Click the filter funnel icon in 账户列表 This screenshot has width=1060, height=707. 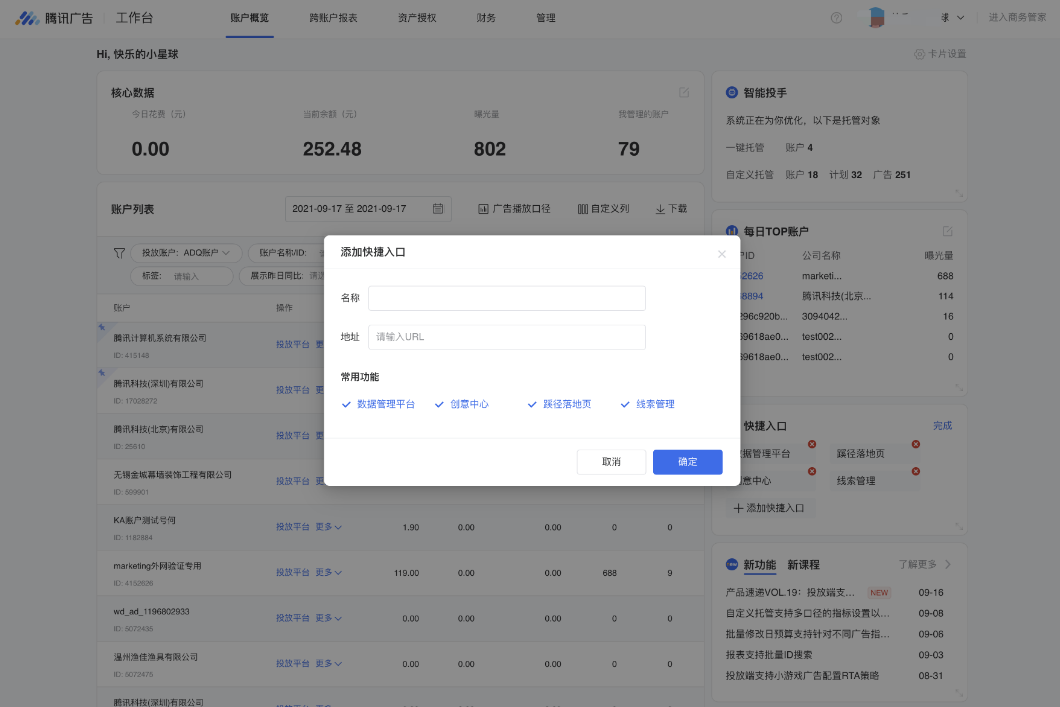tap(119, 253)
